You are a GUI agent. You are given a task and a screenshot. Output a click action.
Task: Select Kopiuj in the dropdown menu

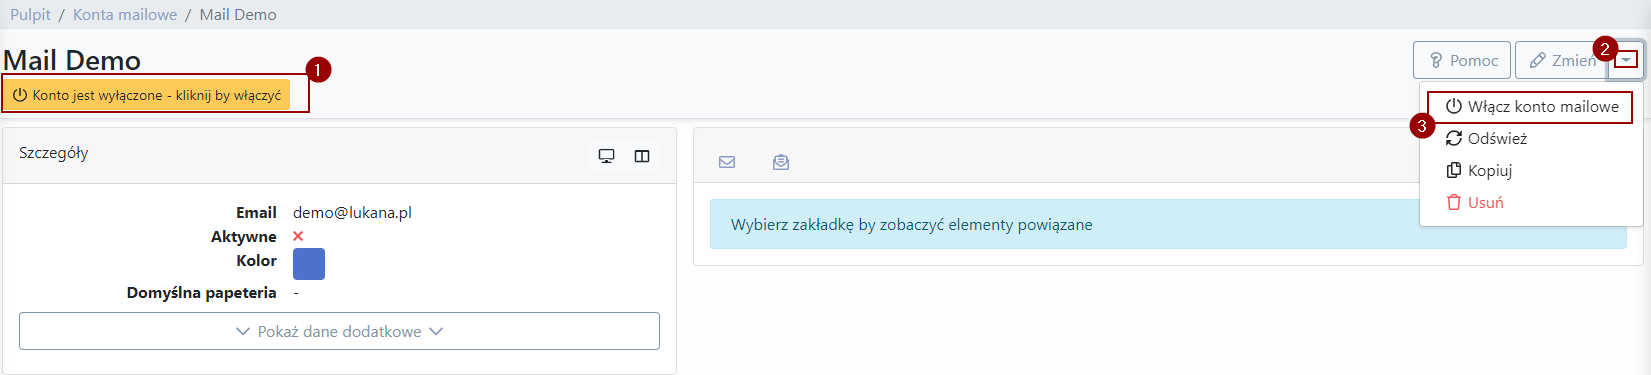(x=1478, y=170)
